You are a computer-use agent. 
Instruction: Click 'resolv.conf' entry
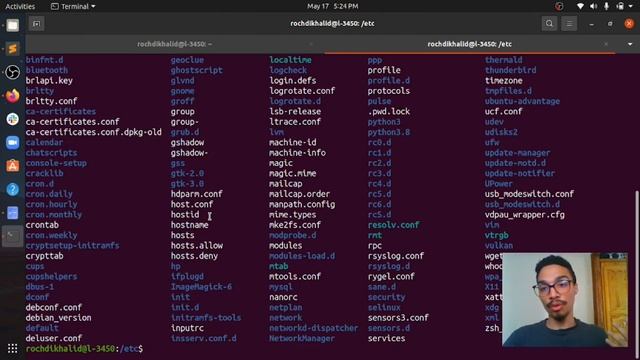pos(393,225)
